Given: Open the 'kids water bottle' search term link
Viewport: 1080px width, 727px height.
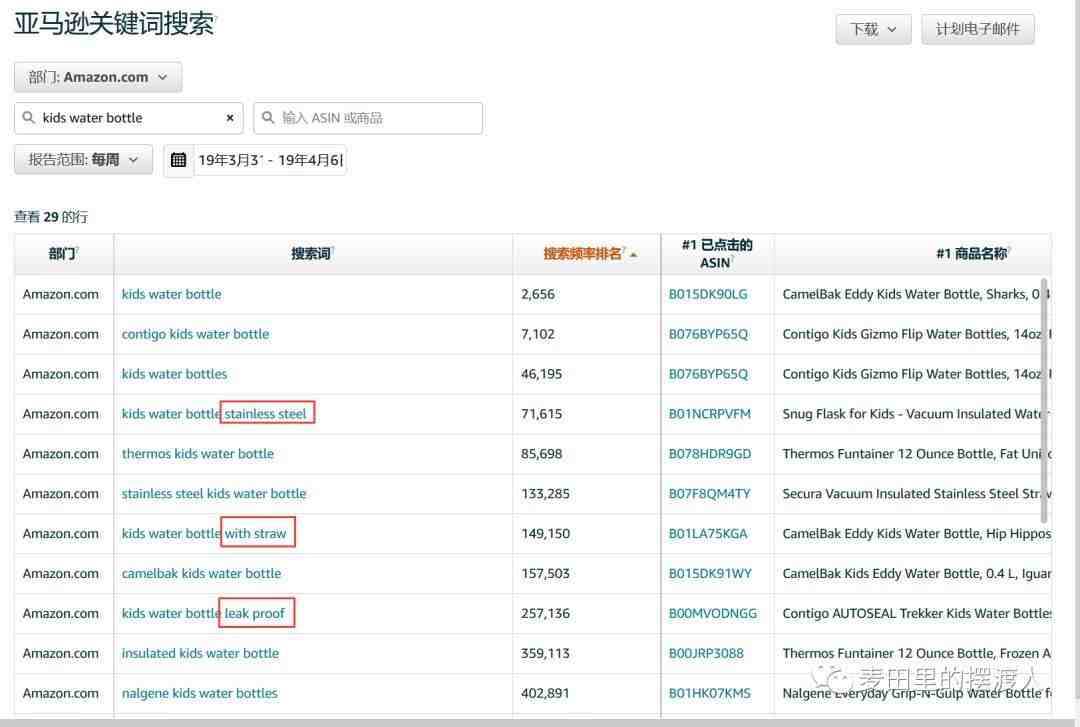Looking at the screenshot, I should (x=172, y=294).
